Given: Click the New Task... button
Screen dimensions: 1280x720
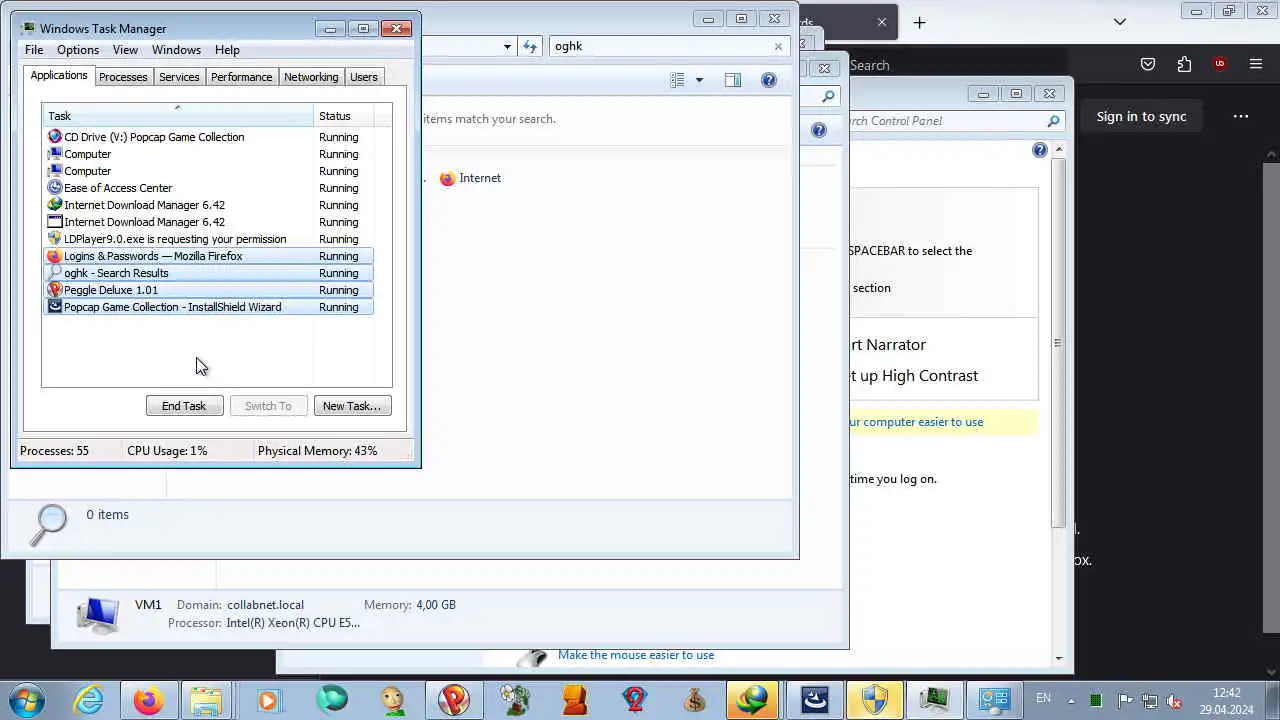Looking at the screenshot, I should tap(352, 406).
